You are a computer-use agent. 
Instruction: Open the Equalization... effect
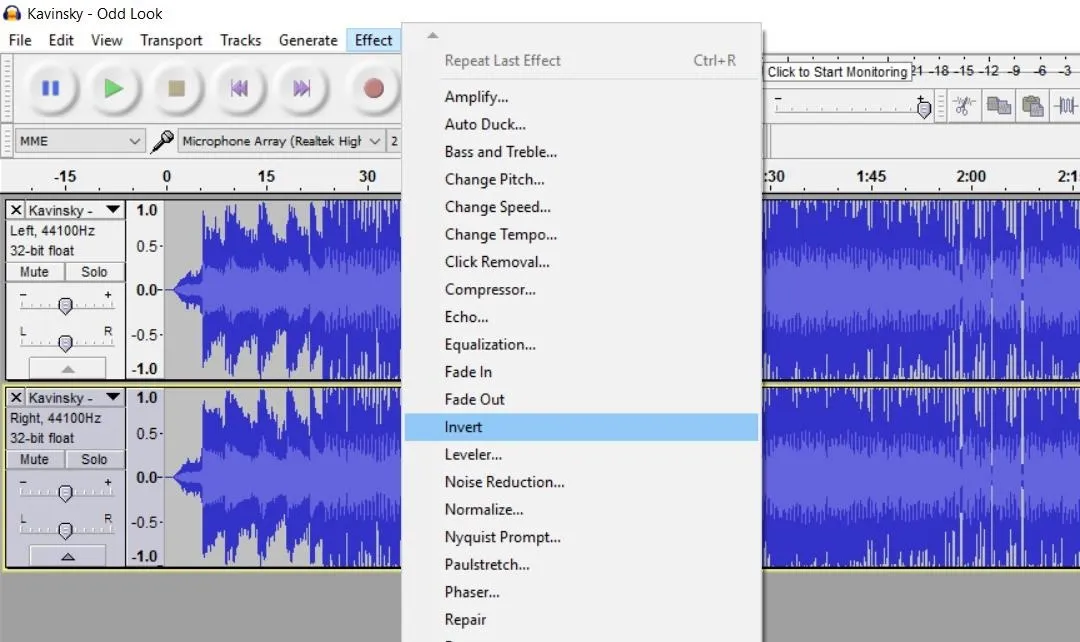pyautogui.click(x=581, y=345)
